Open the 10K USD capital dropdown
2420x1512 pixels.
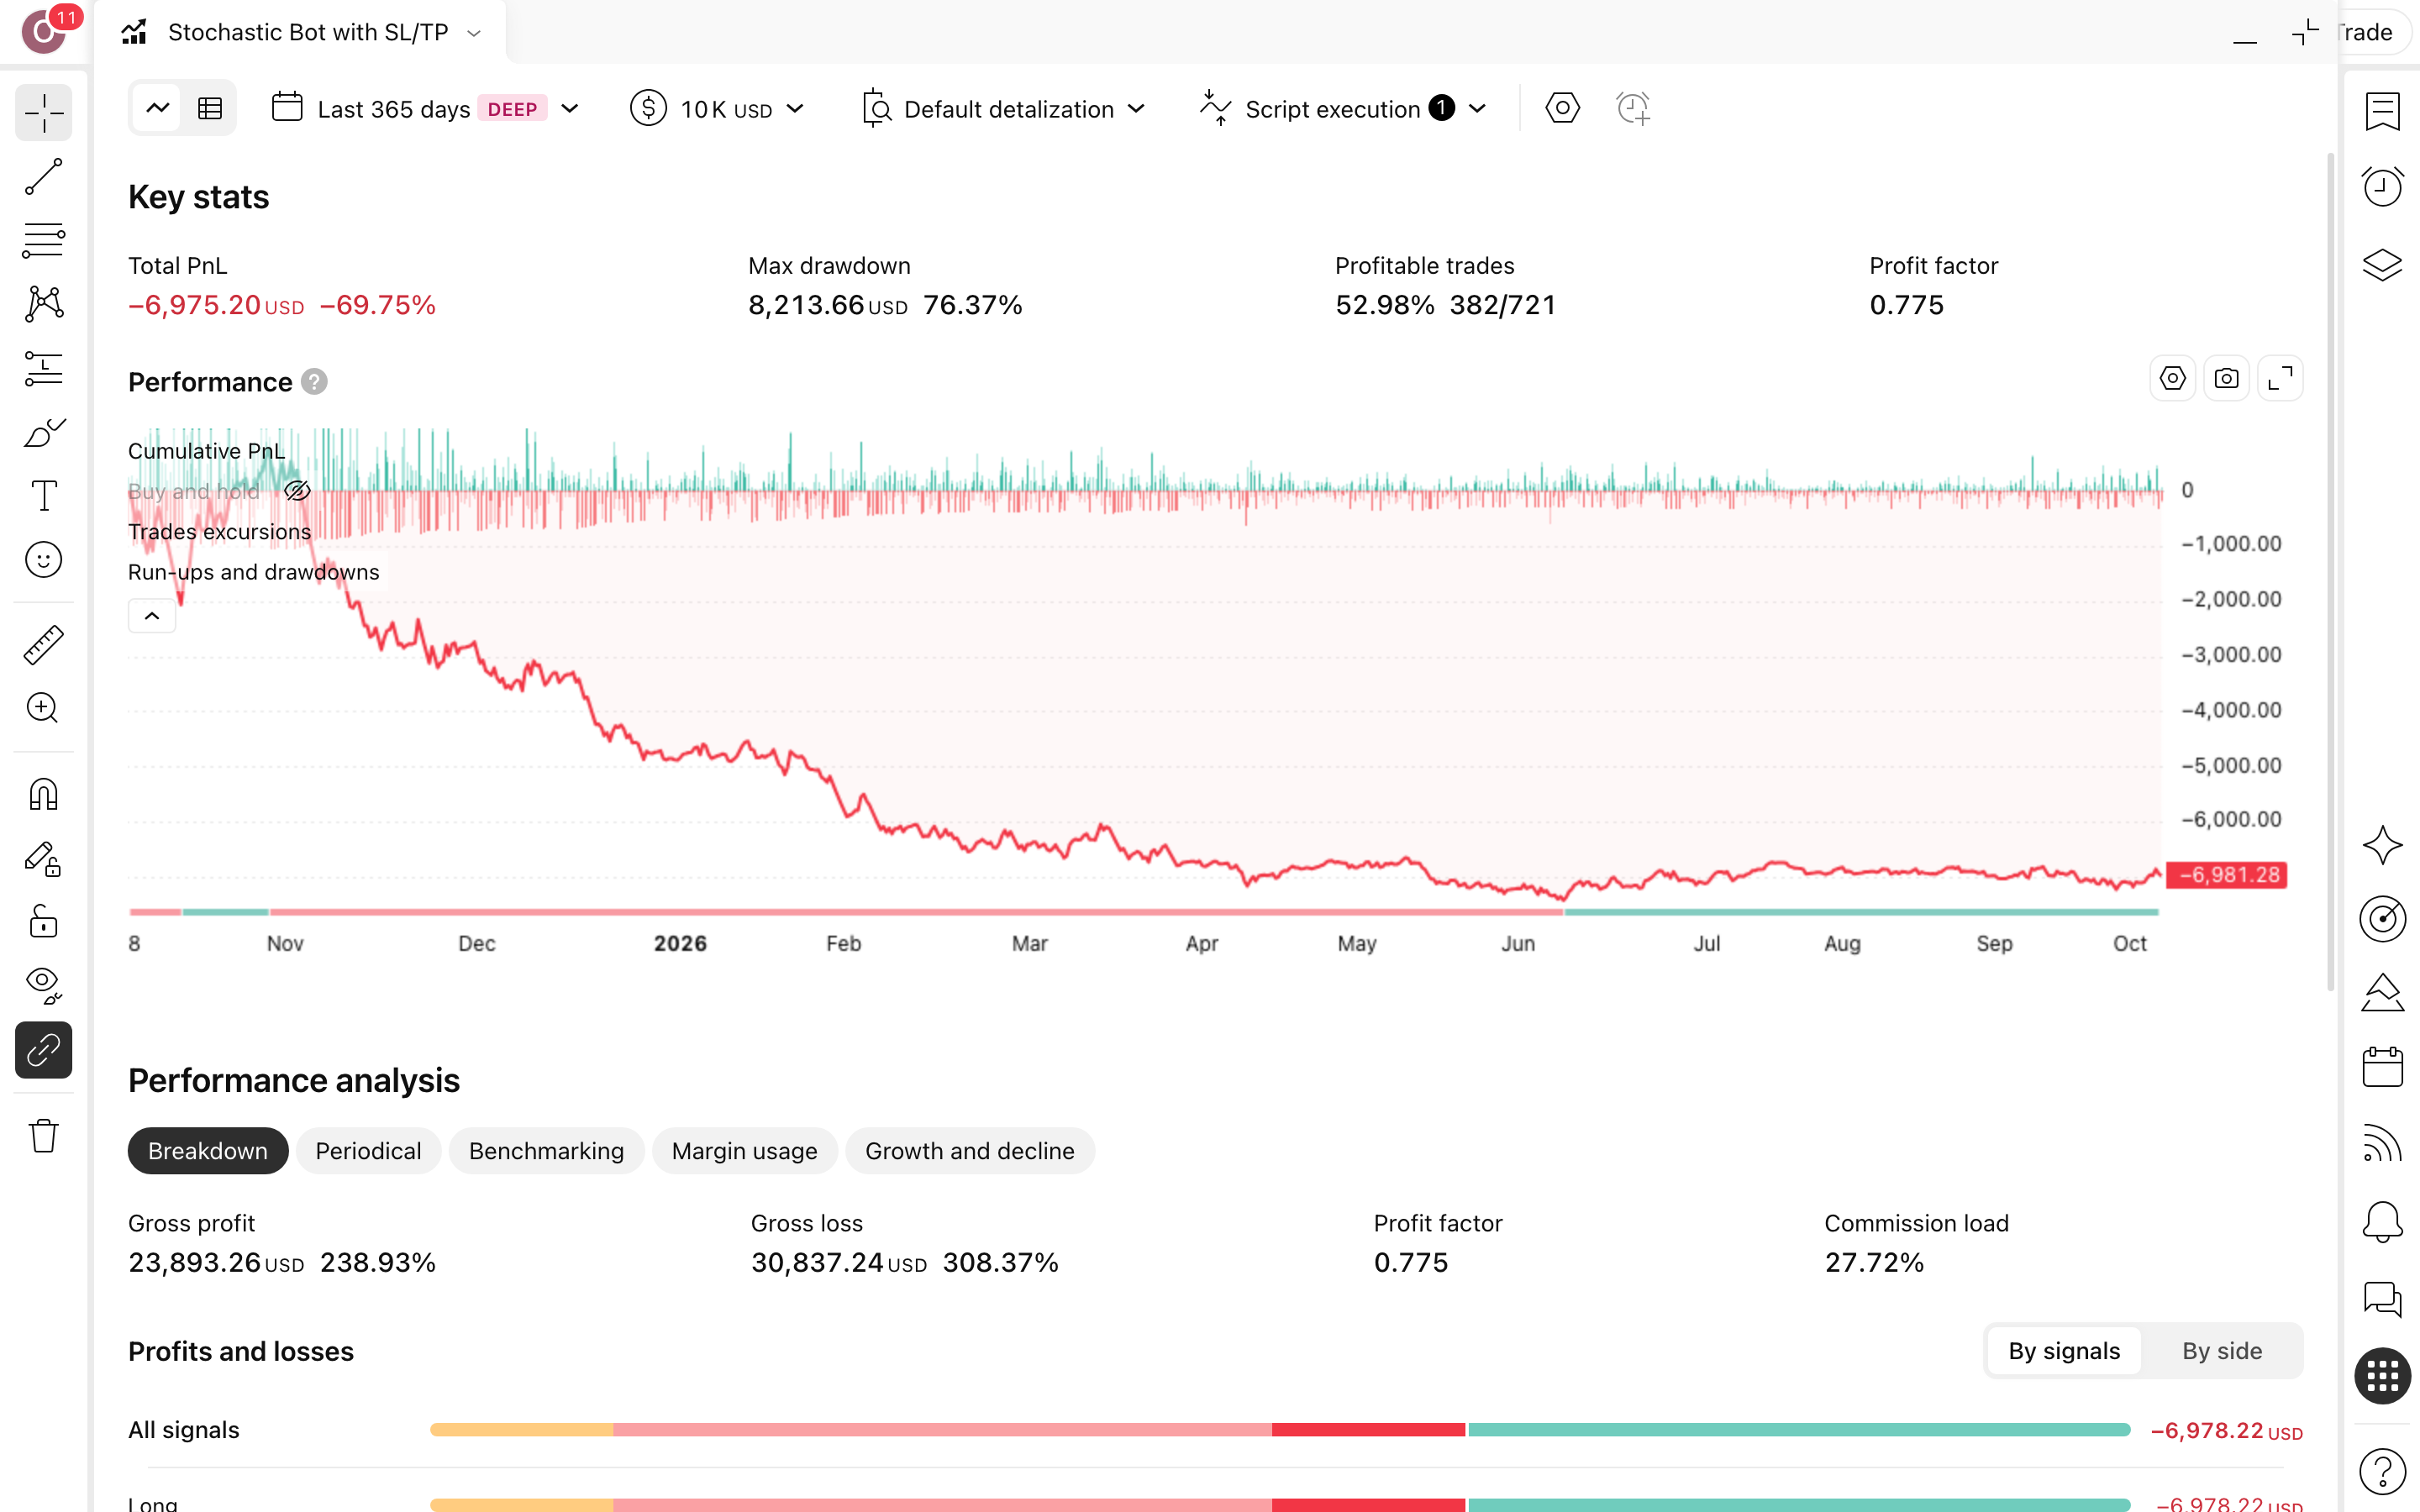tap(718, 109)
